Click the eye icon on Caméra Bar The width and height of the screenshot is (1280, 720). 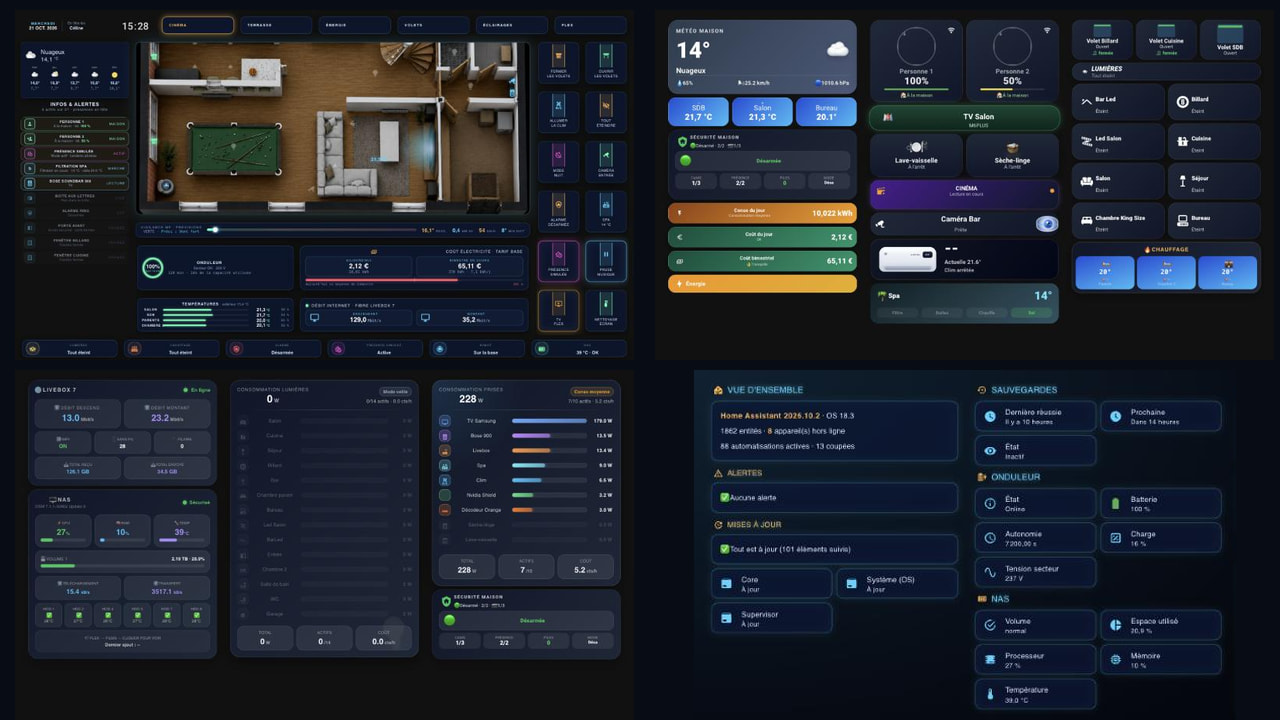pos(1046,224)
